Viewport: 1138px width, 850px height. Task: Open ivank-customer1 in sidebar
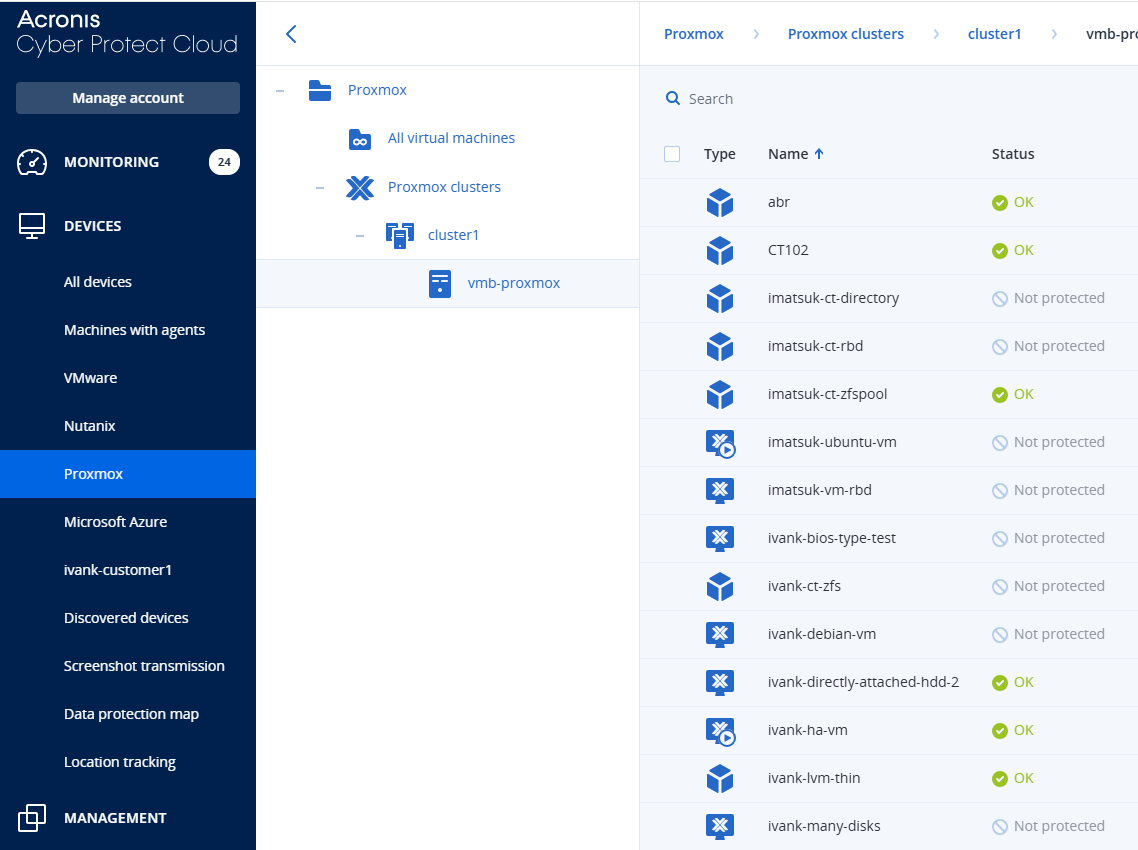pos(118,570)
